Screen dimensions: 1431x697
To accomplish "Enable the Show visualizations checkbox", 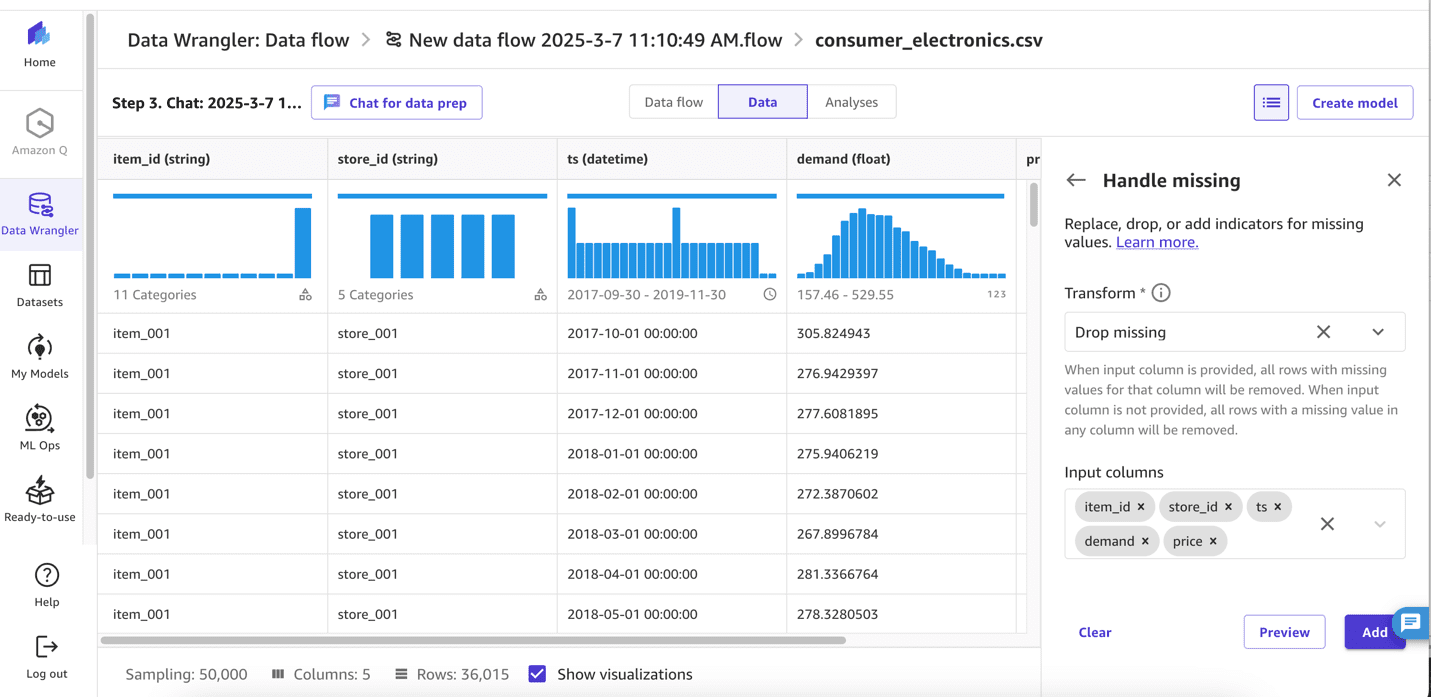I will point(537,674).
